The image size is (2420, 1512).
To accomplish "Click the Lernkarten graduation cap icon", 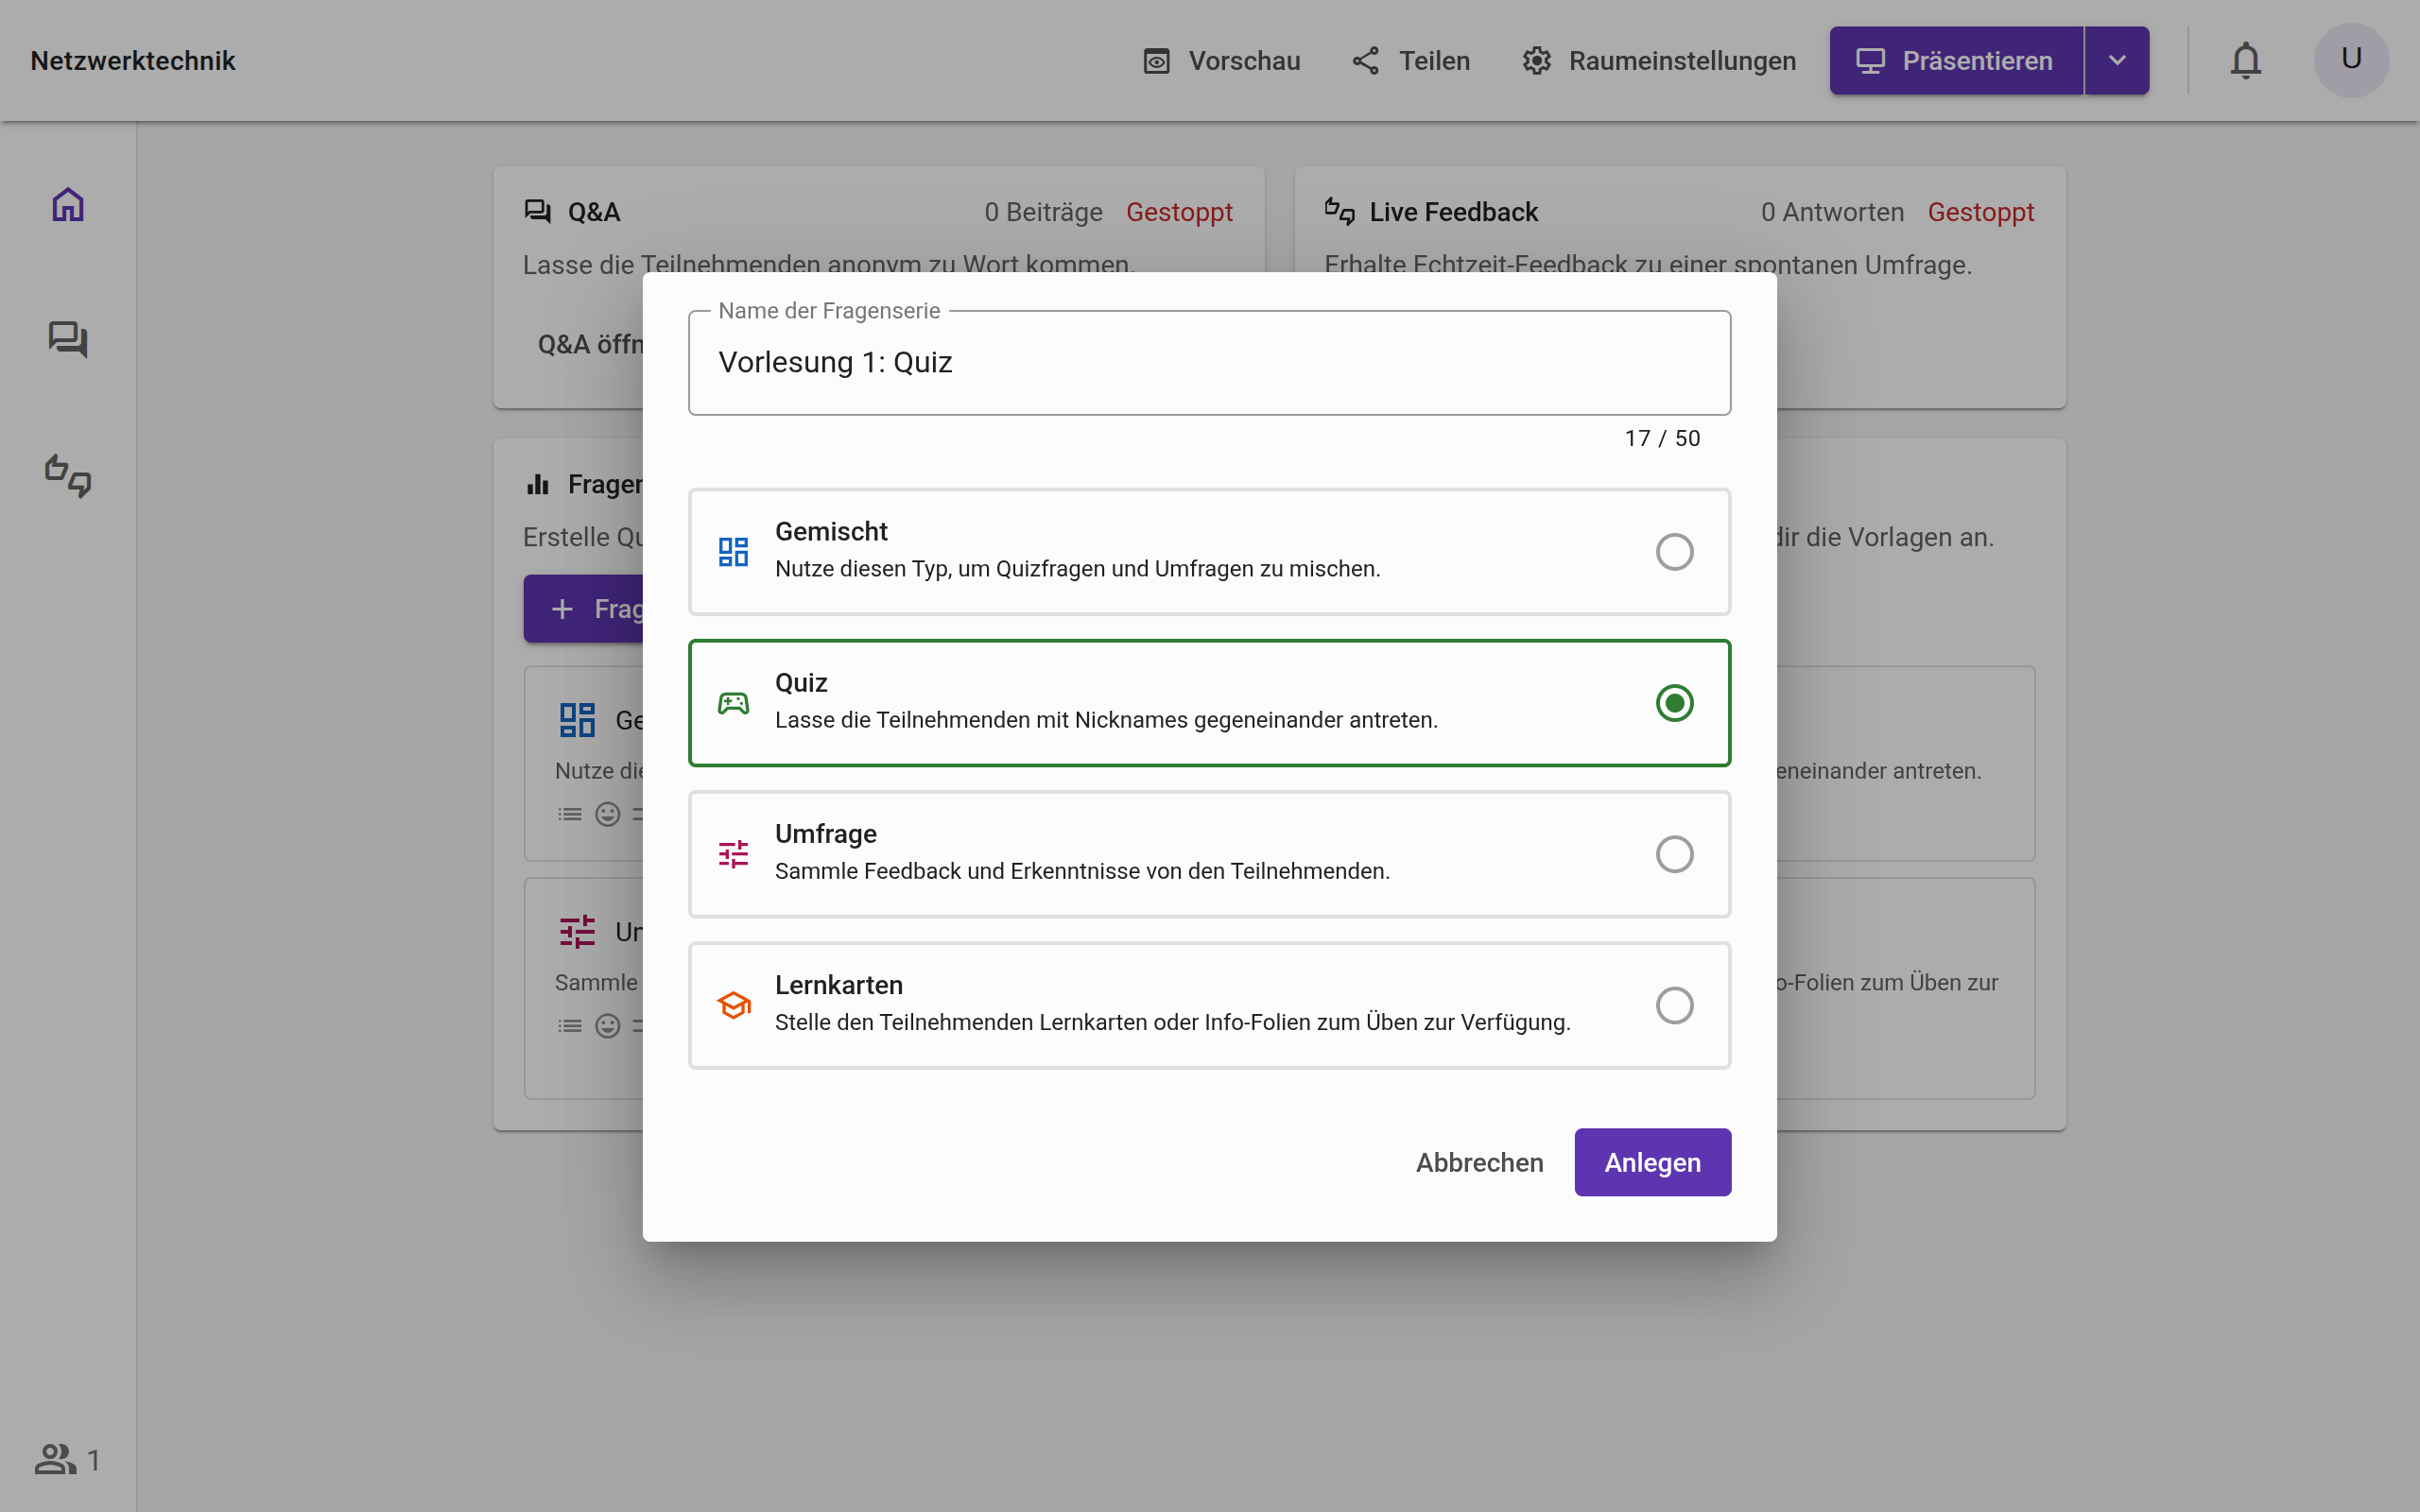I will pyautogui.click(x=733, y=1005).
